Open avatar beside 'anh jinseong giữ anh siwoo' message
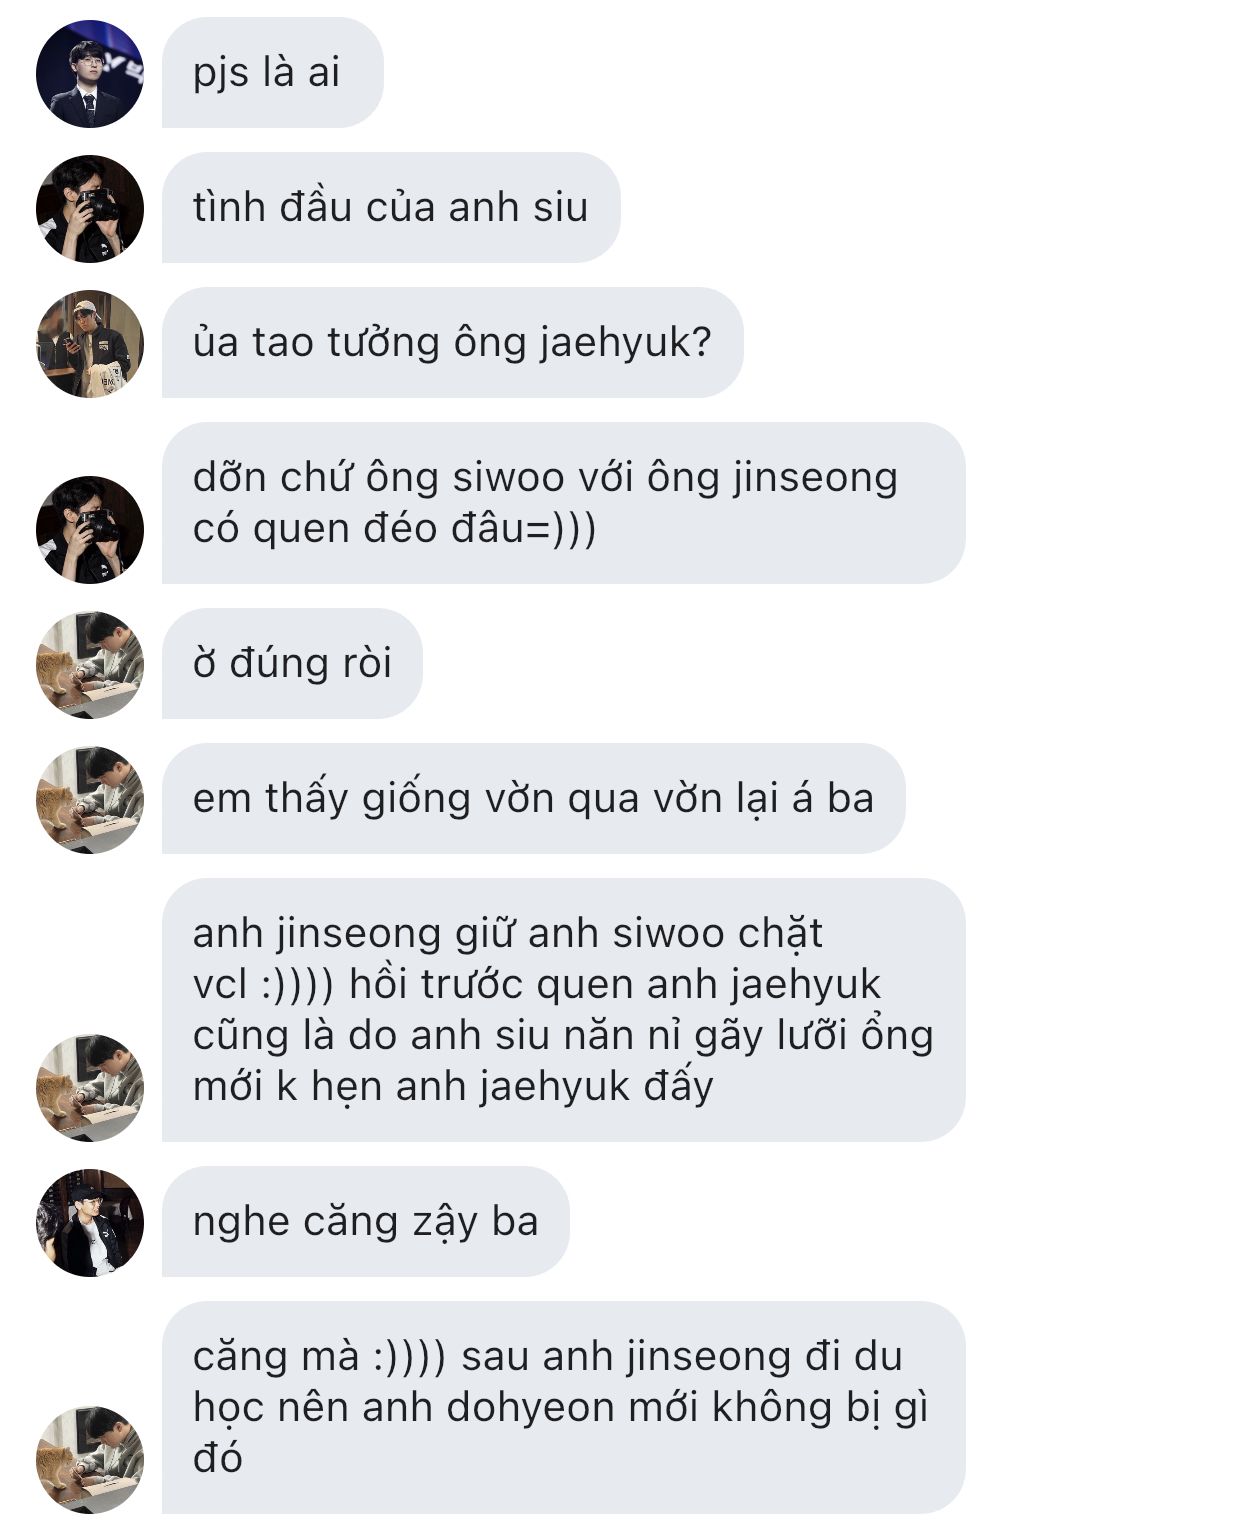This screenshot has width=1242, height=1522. point(90,1087)
